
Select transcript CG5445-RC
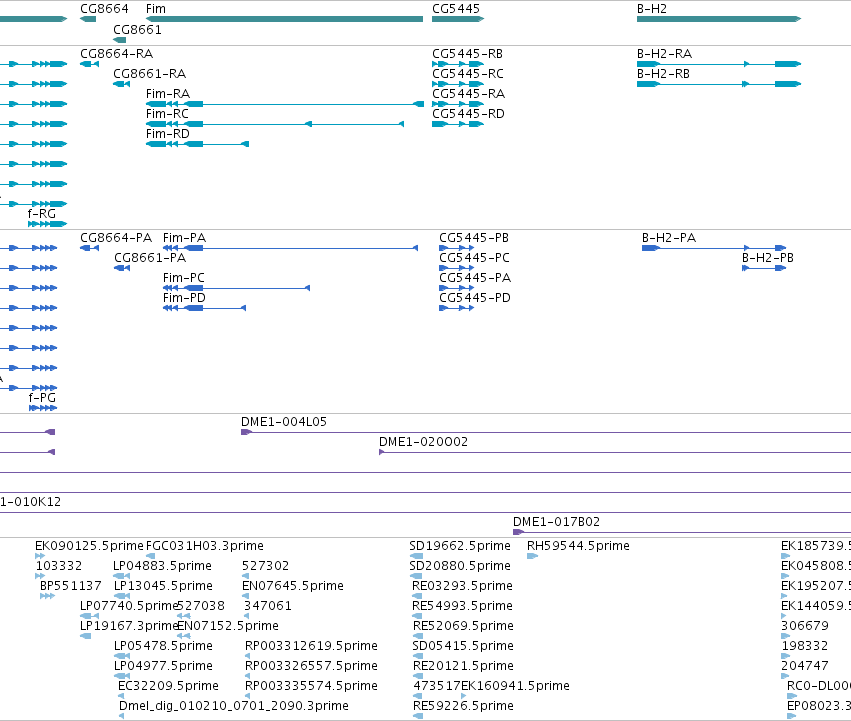click(x=468, y=74)
